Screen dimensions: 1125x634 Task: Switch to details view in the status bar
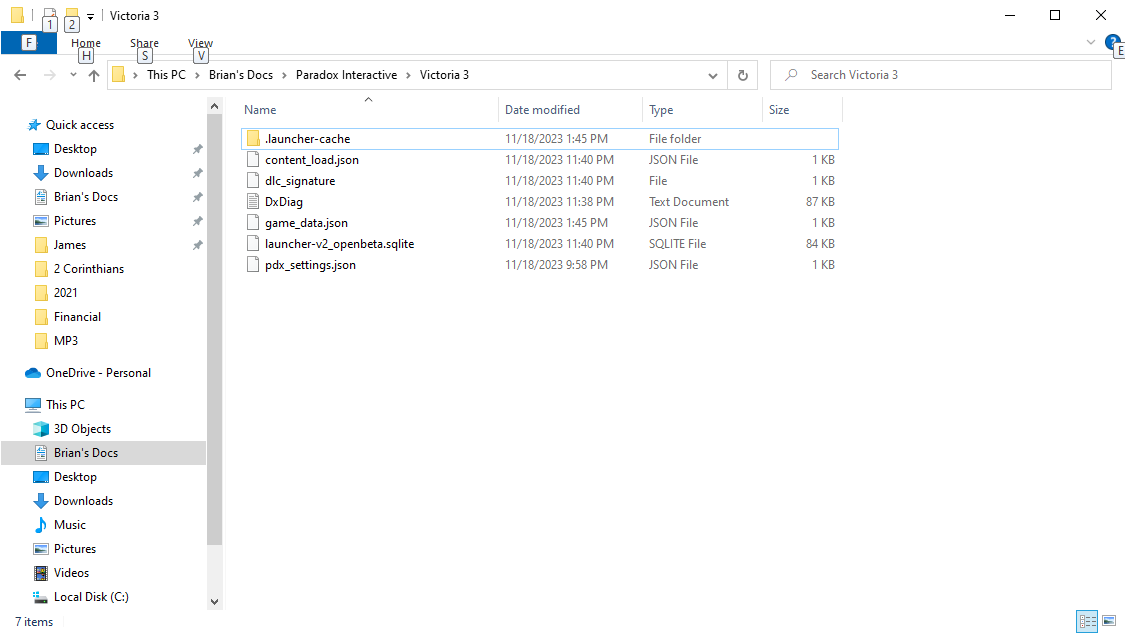tap(1088, 621)
